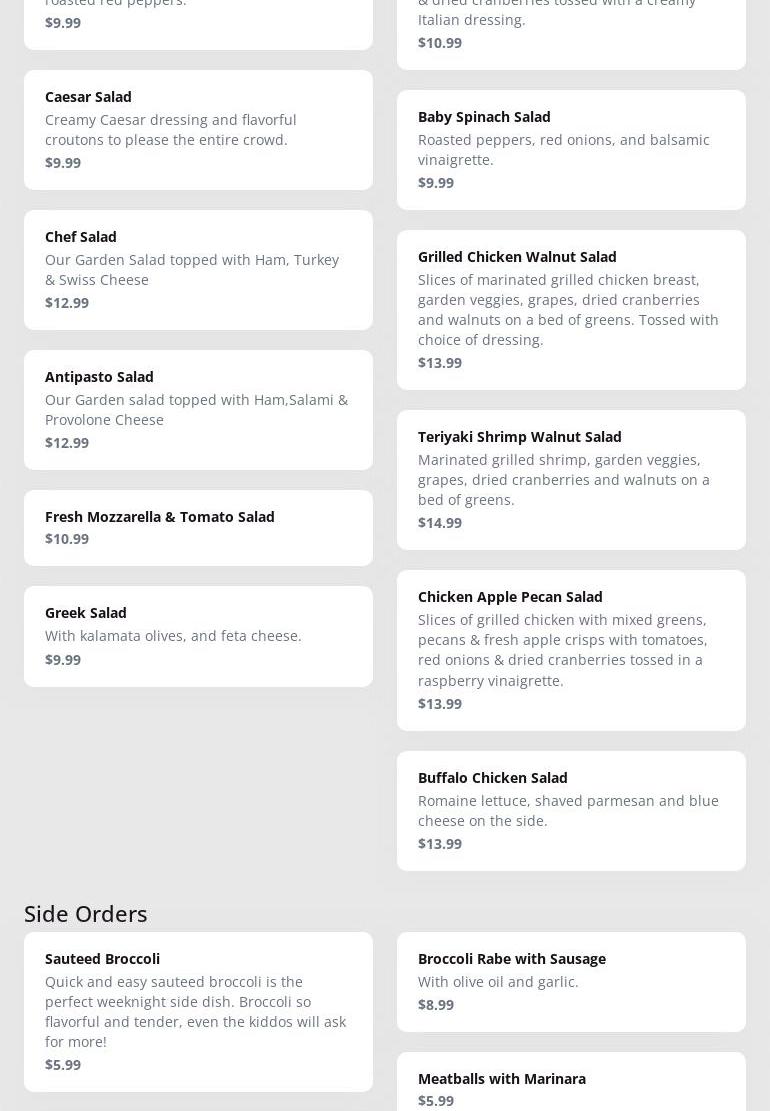This screenshot has height=1111, width=770.
Task: Select the item with creamy Italian dressing
Action: pos(571,28)
